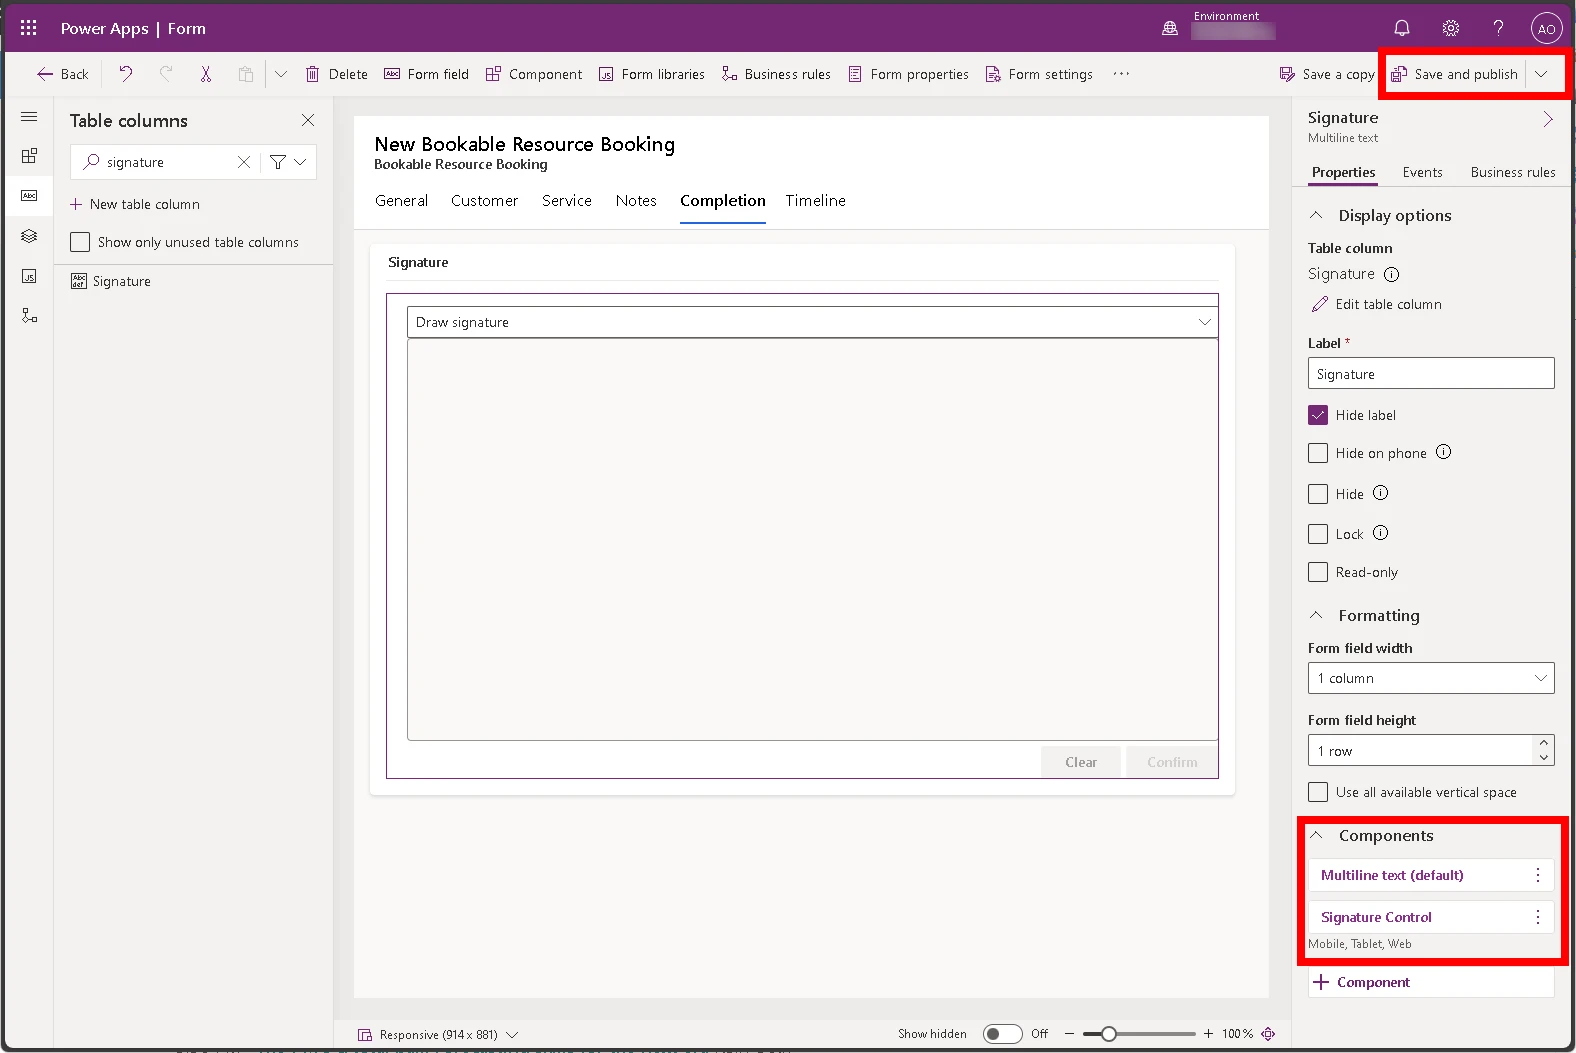Viewport: 1576px width, 1053px height.
Task: Switch to the Customer form tab
Action: click(x=484, y=200)
